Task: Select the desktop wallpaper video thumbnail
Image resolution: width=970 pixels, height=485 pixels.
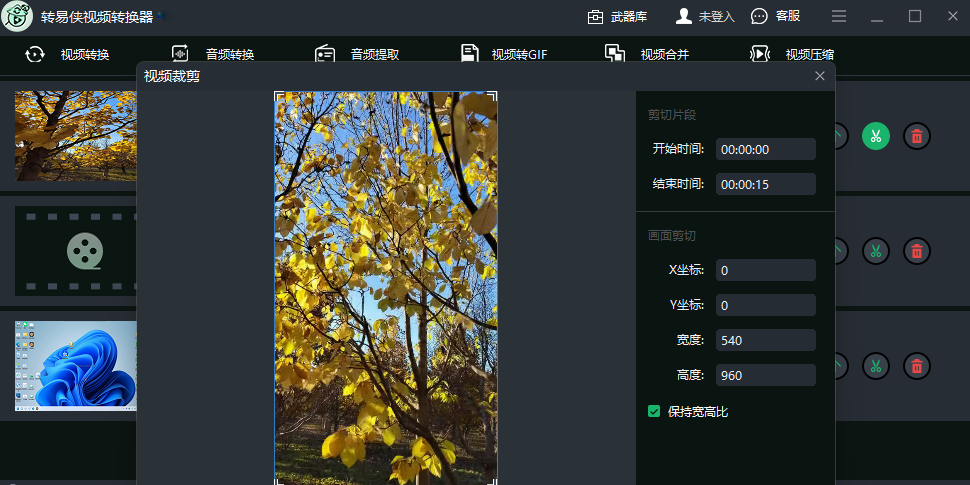Action: 76,366
